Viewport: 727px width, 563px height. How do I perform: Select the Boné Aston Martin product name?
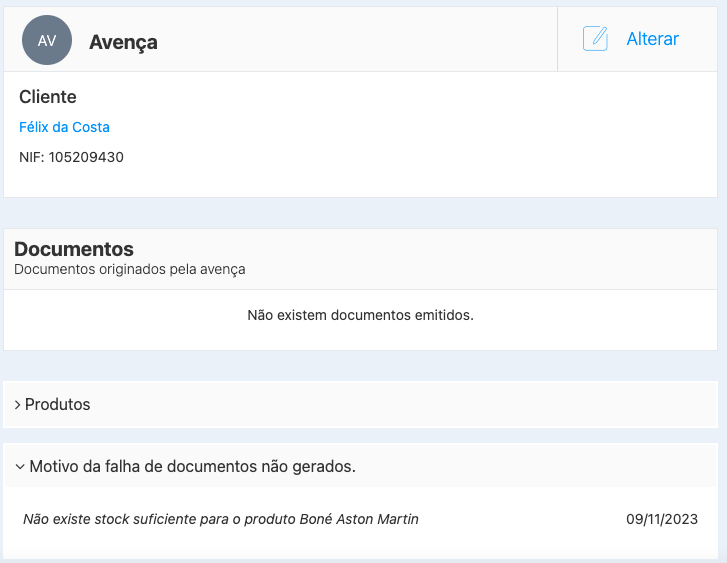pos(359,519)
